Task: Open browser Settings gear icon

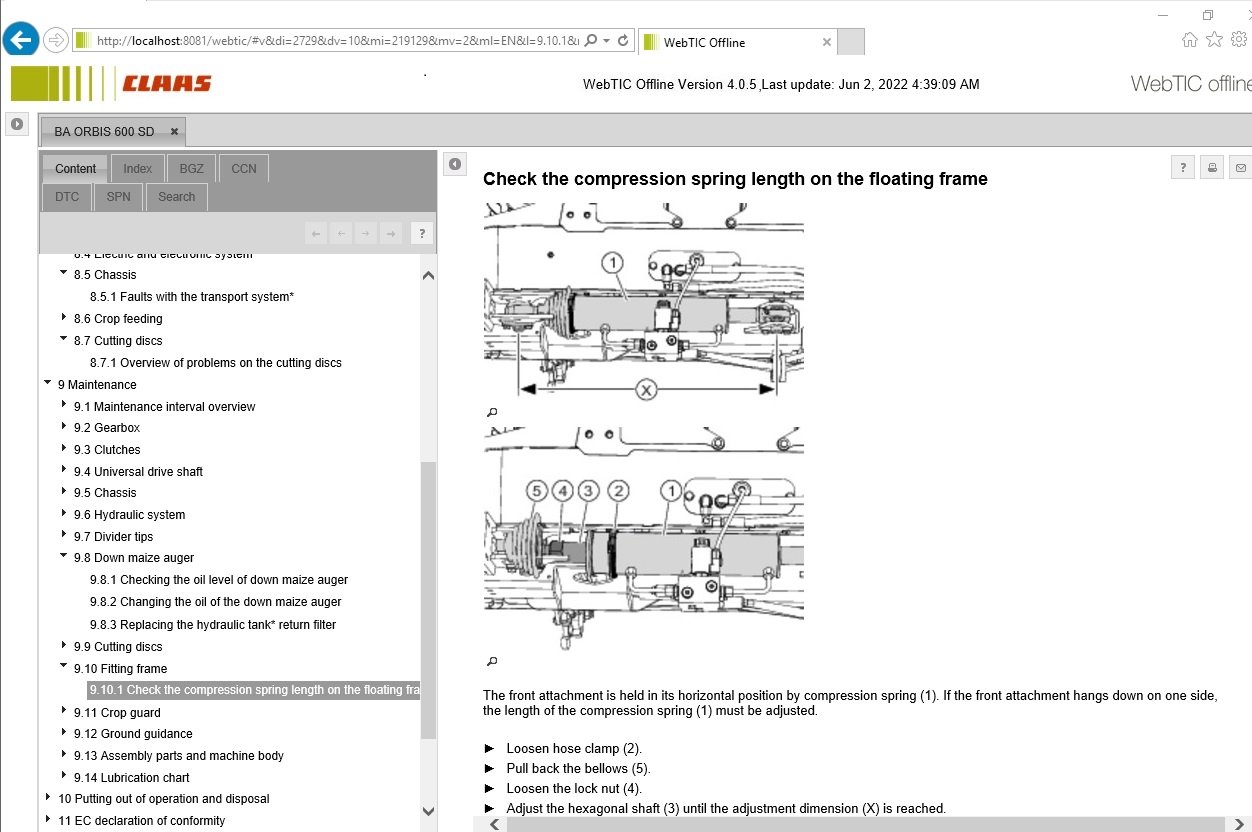Action: point(1239,40)
